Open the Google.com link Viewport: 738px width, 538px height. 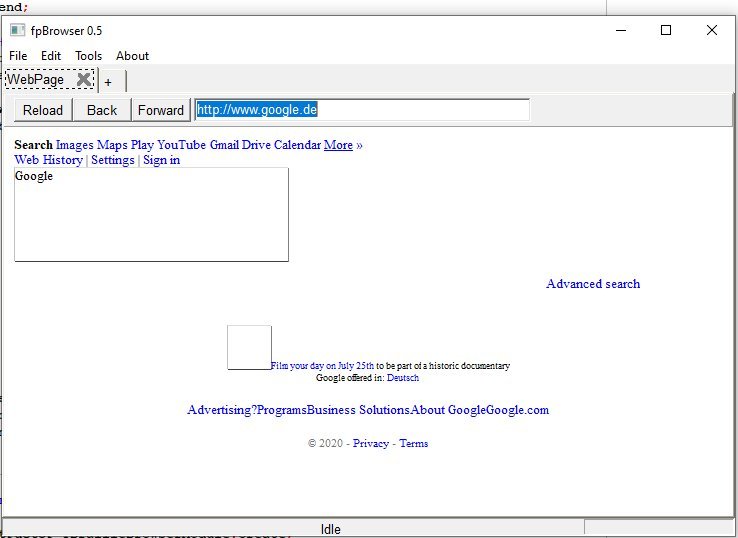pos(517,410)
